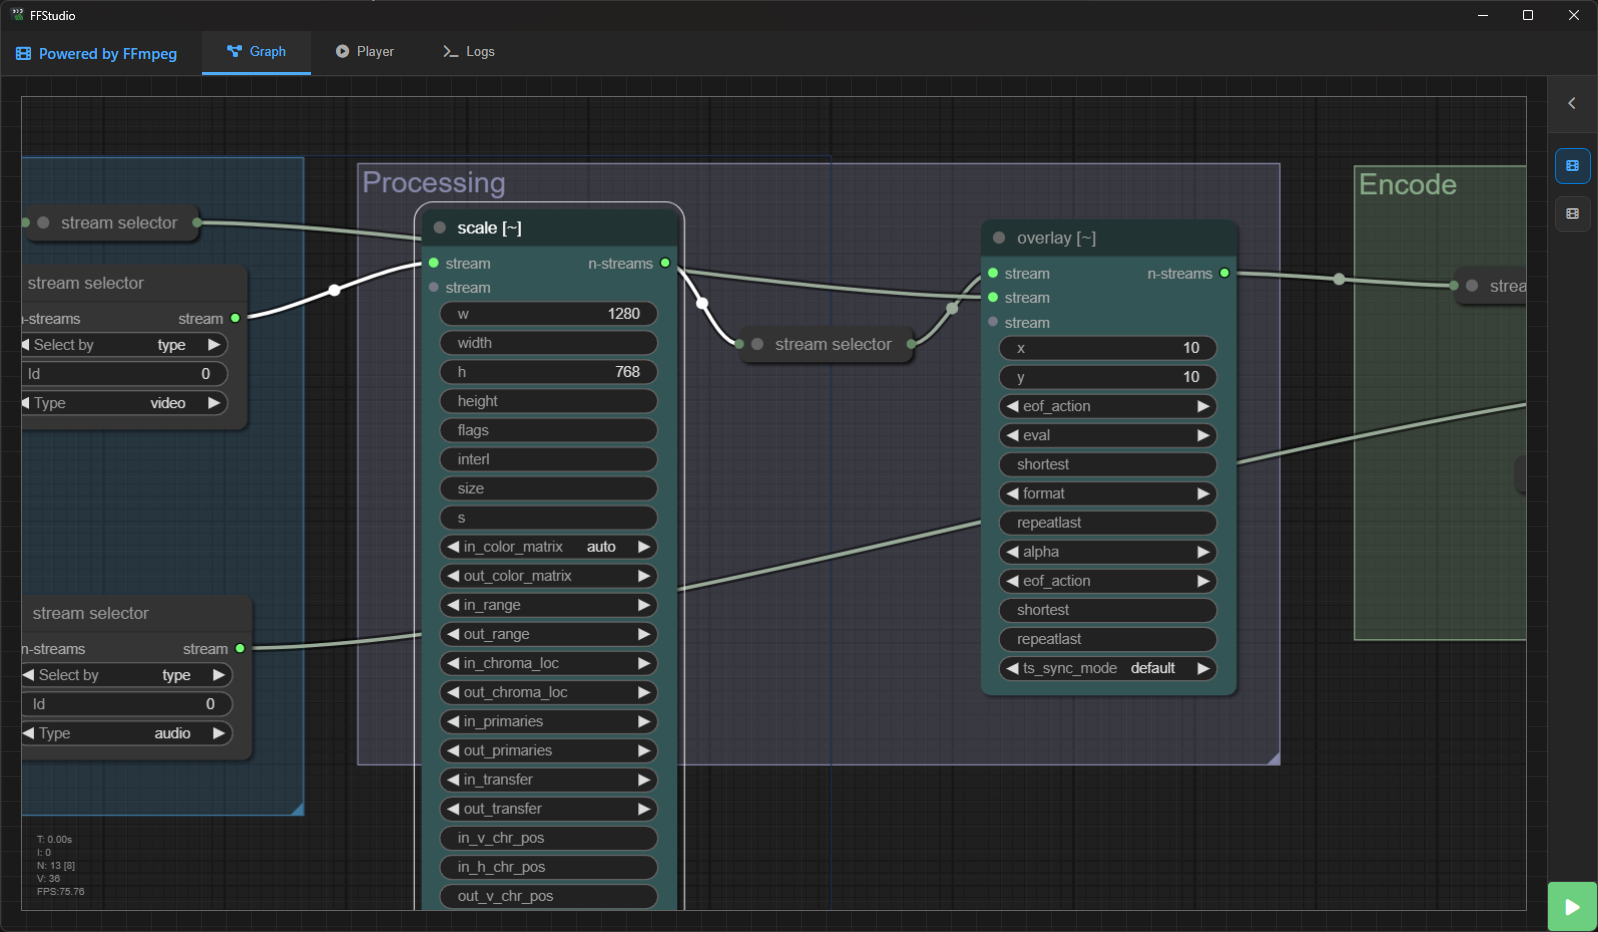Click right arrow of overlay format
Viewport: 1598px width, 932px height.
pyautogui.click(x=1203, y=494)
